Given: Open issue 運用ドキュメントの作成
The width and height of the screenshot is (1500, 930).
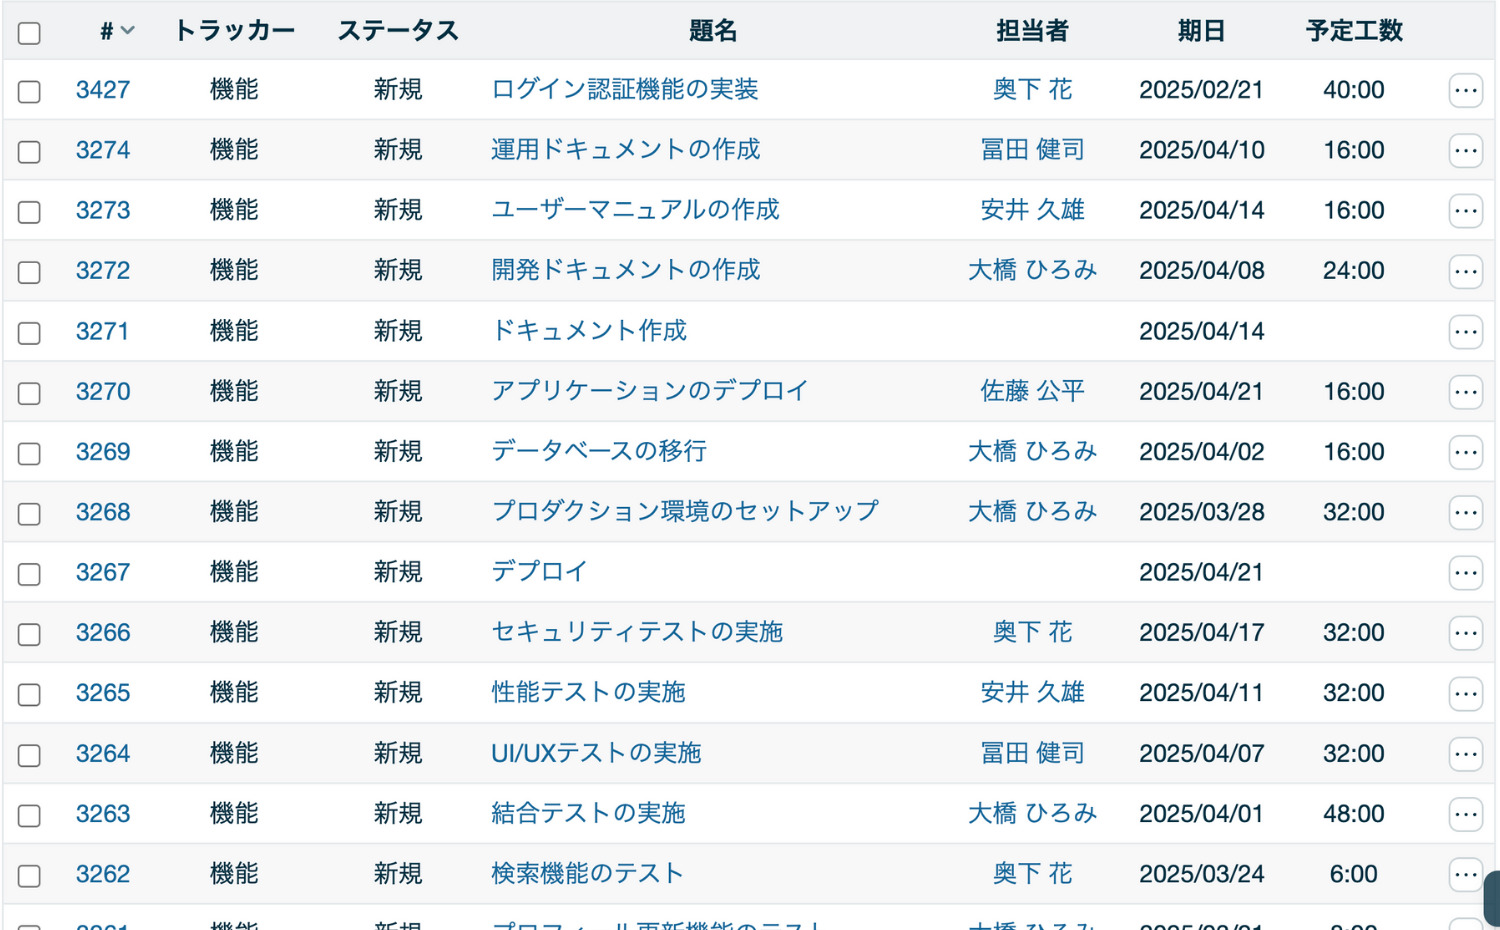Looking at the screenshot, I should (x=626, y=150).
